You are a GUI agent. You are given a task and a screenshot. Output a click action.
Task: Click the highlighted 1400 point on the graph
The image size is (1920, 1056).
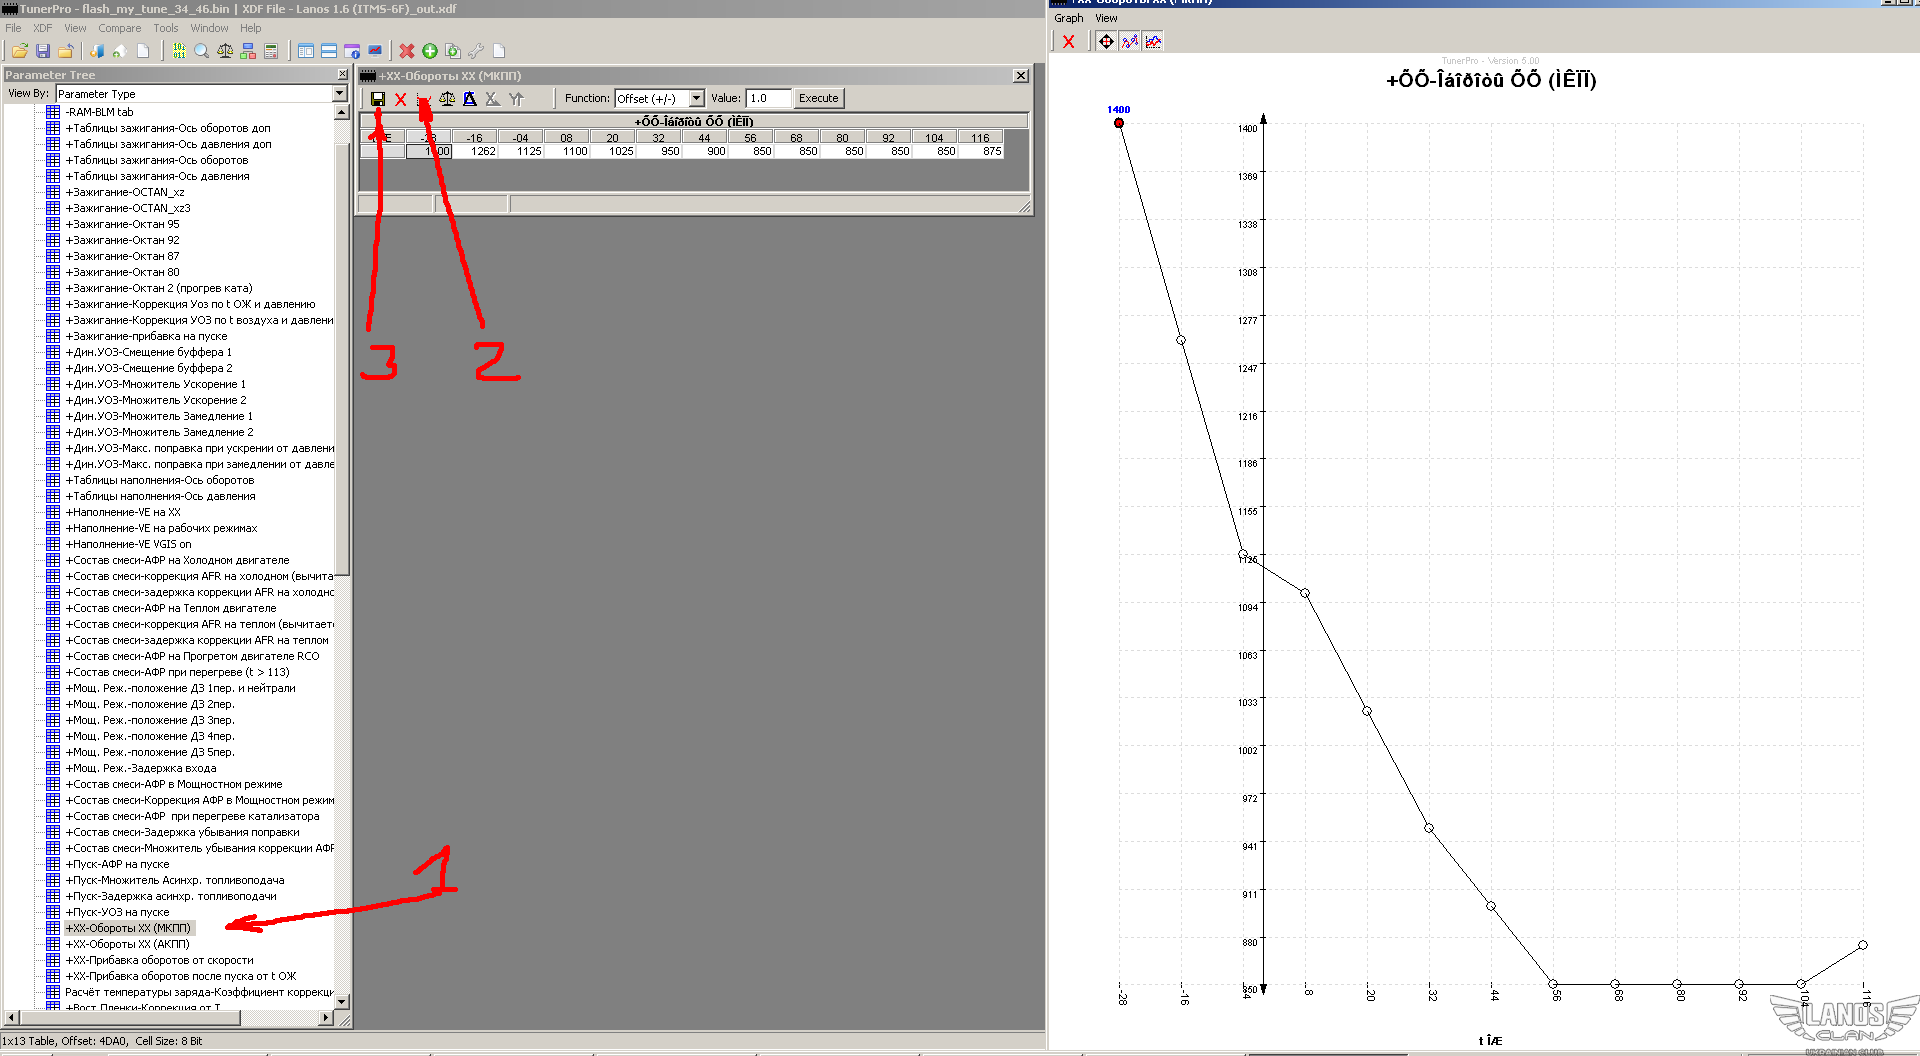pyautogui.click(x=1119, y=123)
